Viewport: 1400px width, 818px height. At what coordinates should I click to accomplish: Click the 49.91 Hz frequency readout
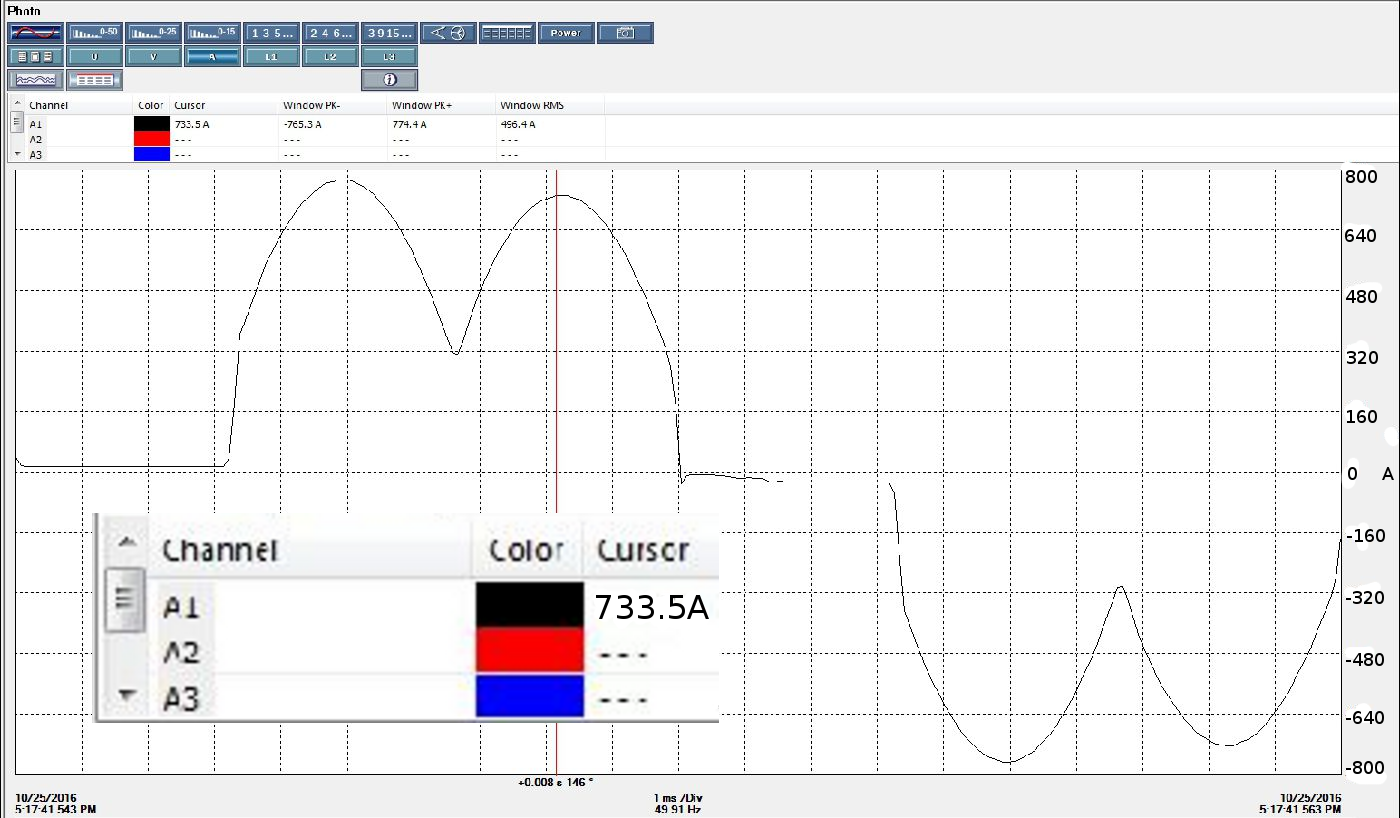coord(677,809)
